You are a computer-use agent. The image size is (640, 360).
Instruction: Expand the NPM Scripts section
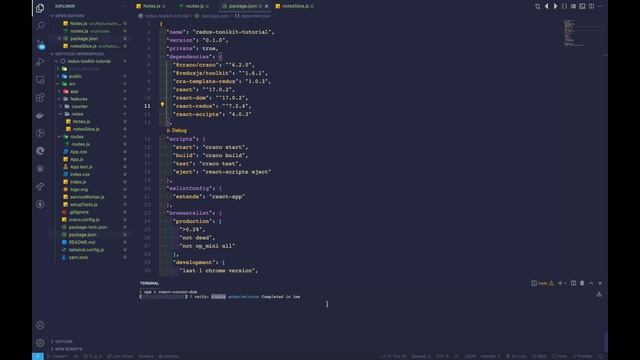(68, 349)
